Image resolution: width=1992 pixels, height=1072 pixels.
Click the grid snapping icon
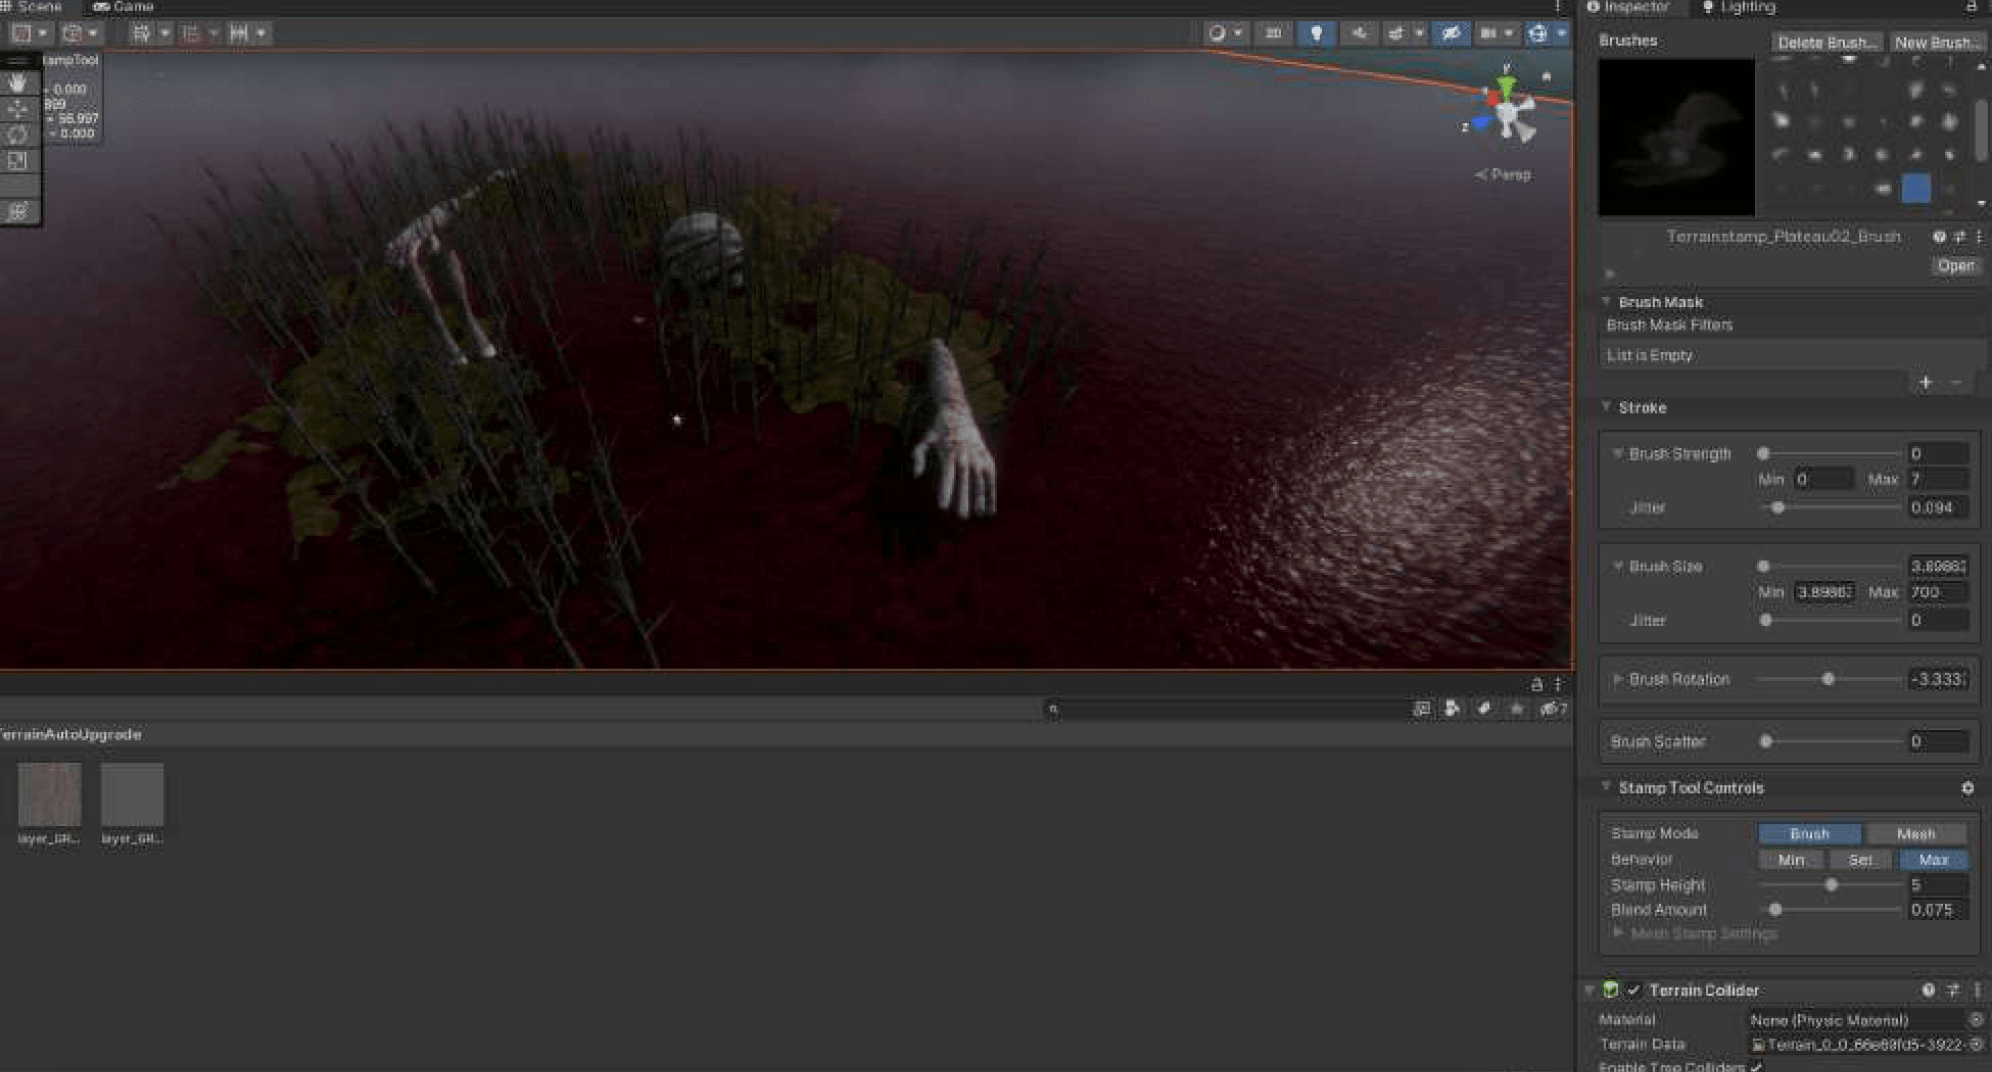pos(191,33)
